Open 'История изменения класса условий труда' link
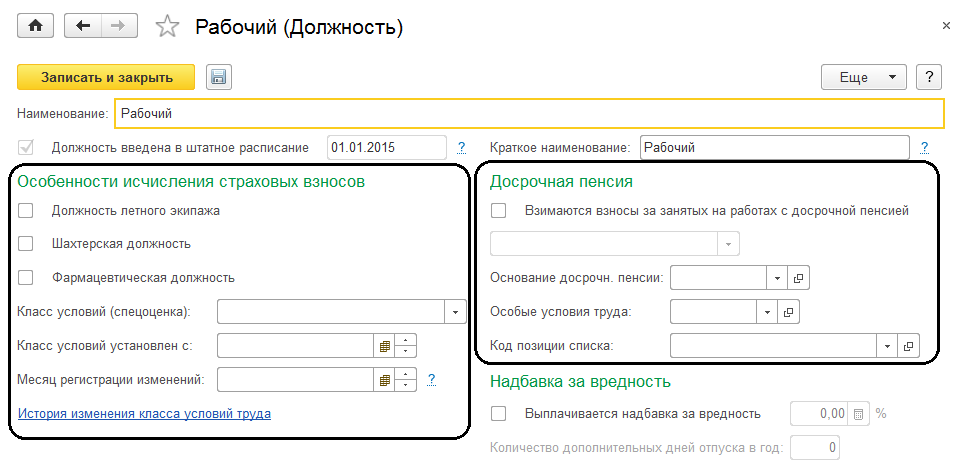967x471 pixels. coord(144,413)
